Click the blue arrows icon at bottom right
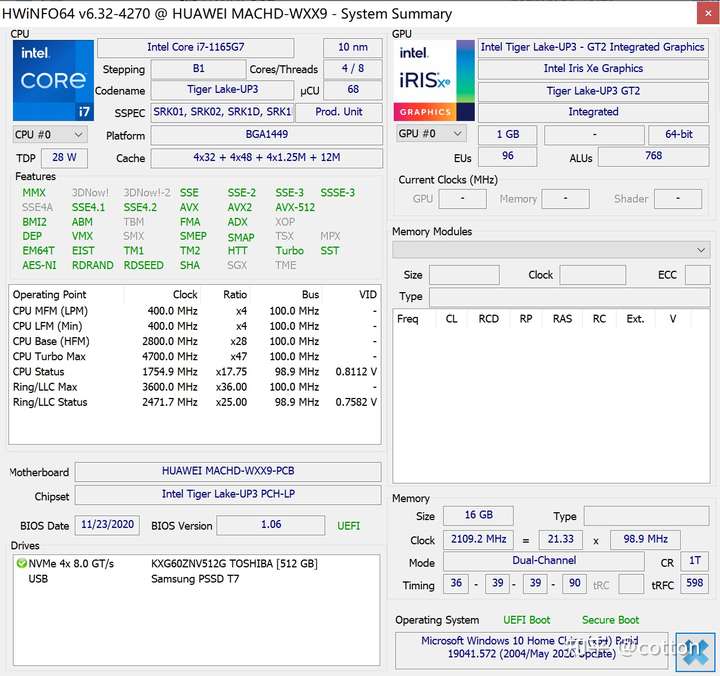Image resolution: width=720 pixels, height=676 pixels. [695, 652]
